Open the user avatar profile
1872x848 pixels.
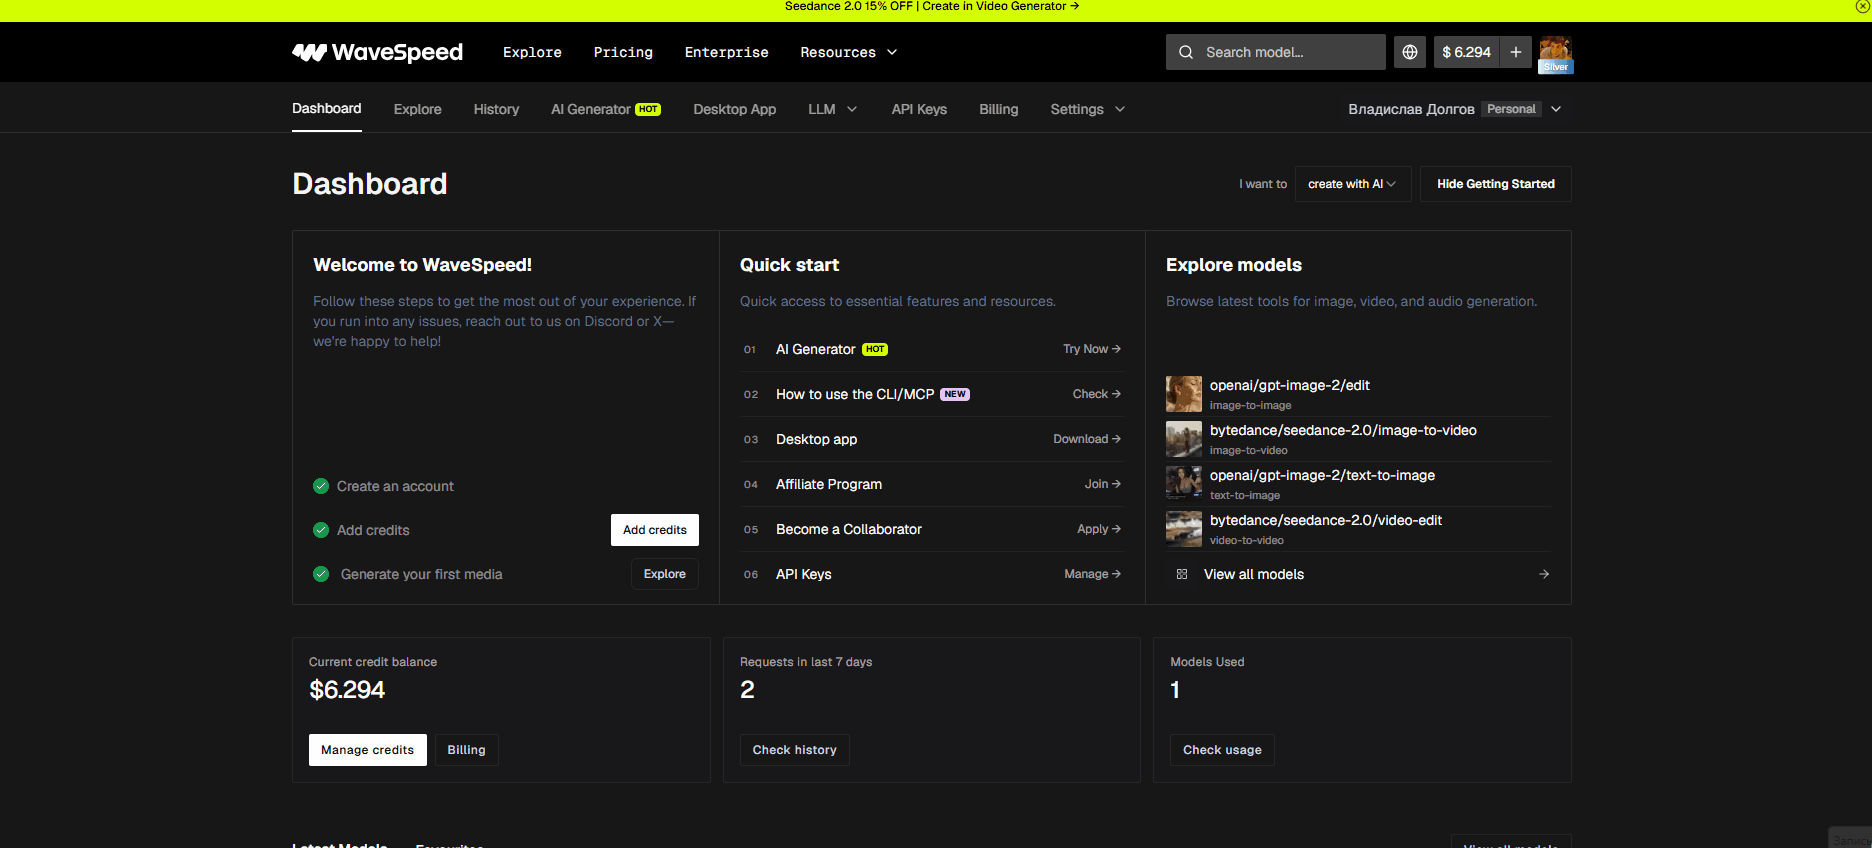click(1555, 53)
